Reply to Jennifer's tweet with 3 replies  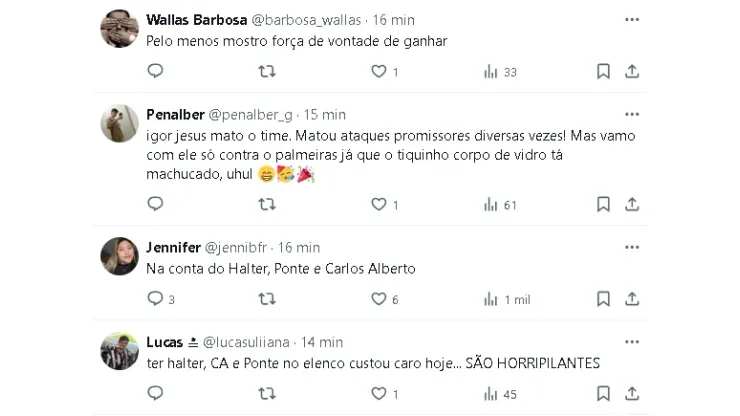[x=155, y=299]
